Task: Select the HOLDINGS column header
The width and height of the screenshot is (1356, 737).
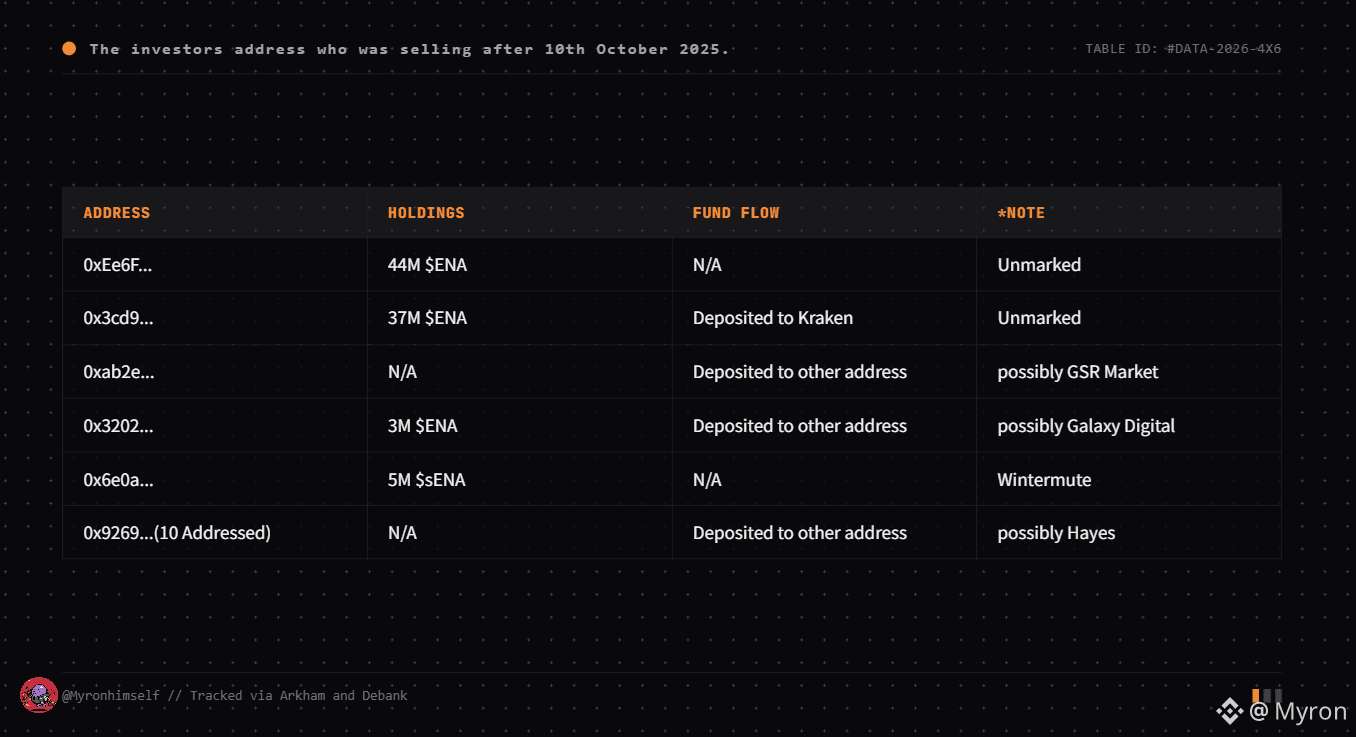Action: (x=426, y=213)
